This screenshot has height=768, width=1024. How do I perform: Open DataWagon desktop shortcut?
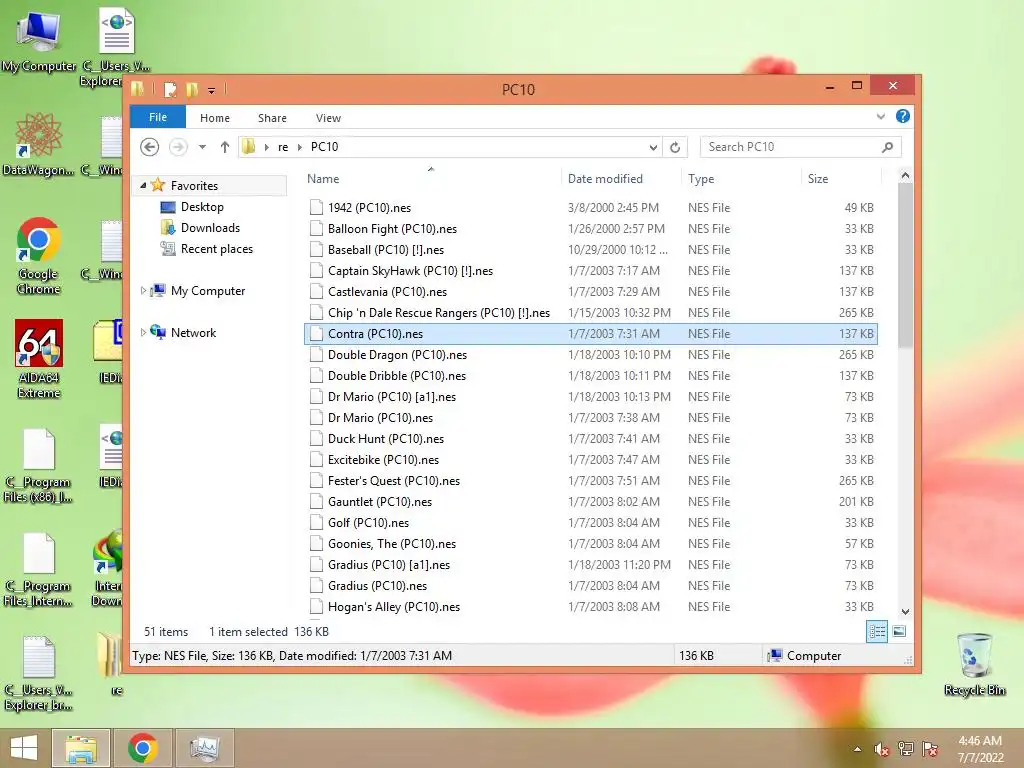(x=39, y=144)
